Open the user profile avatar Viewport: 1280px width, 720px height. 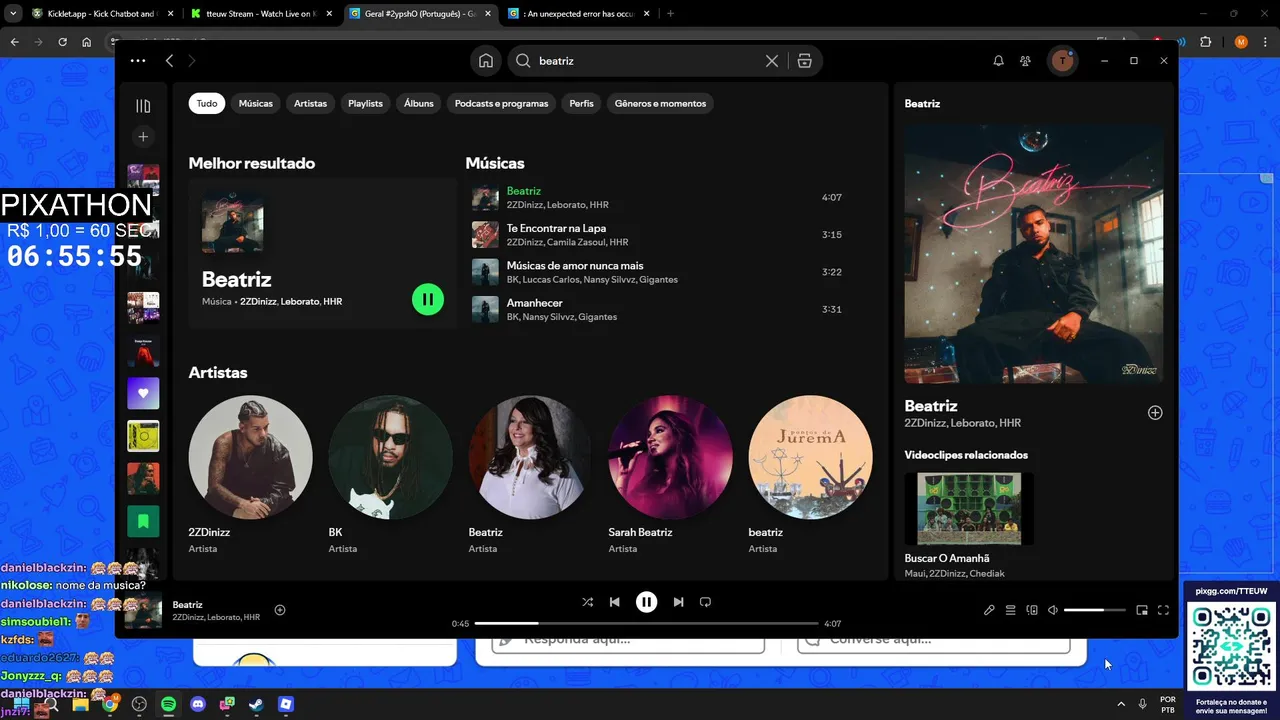(1062, 61)
